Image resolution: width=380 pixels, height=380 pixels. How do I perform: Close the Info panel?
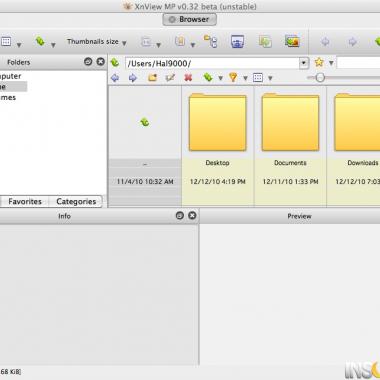pyautogui.click(x=192, y=216)
